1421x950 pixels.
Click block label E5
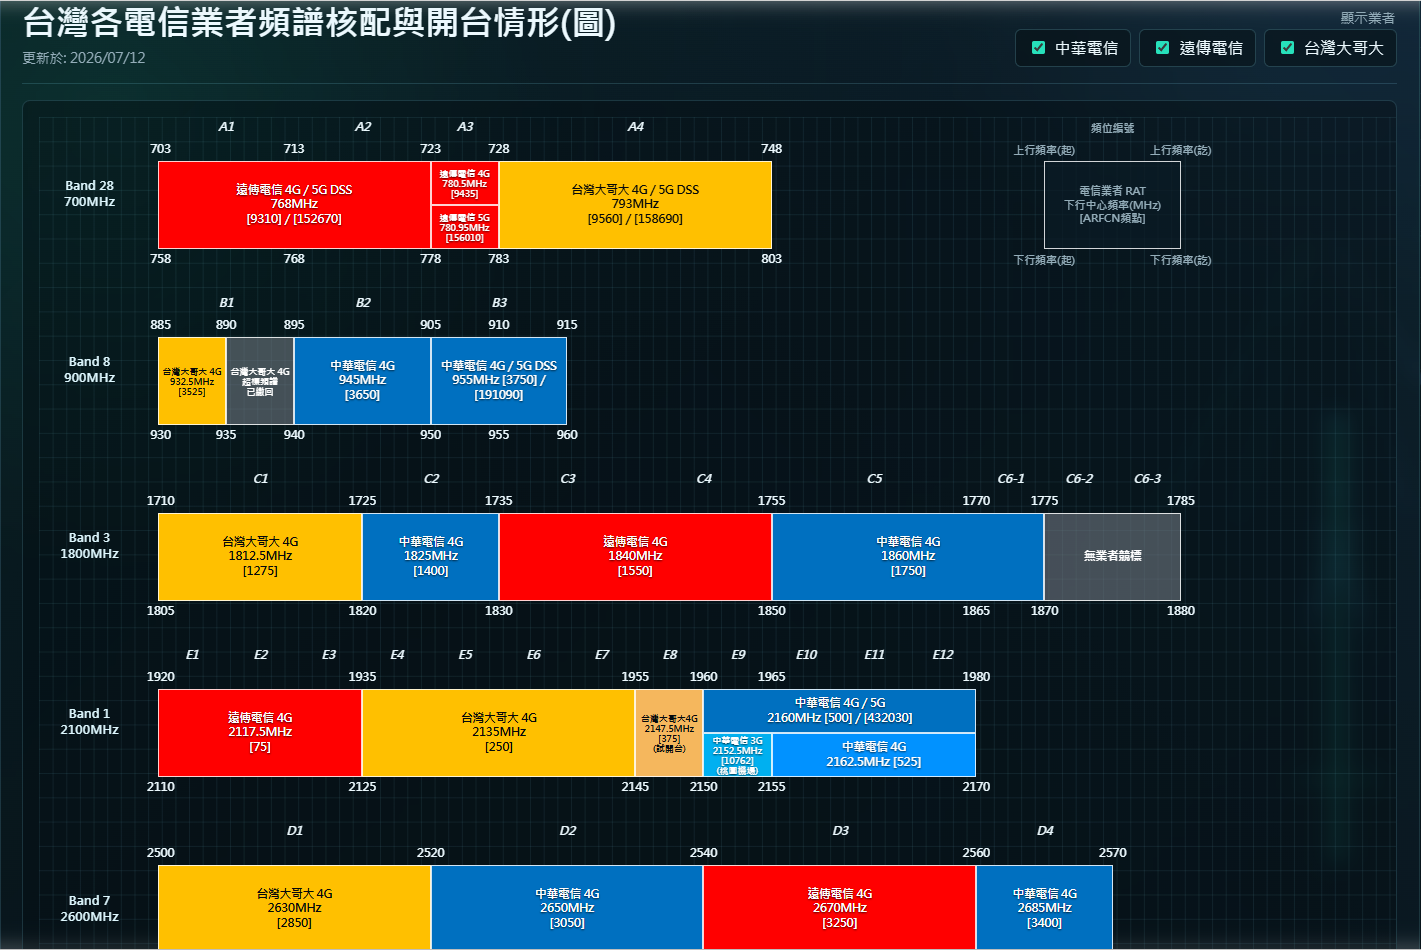[466, 655]
